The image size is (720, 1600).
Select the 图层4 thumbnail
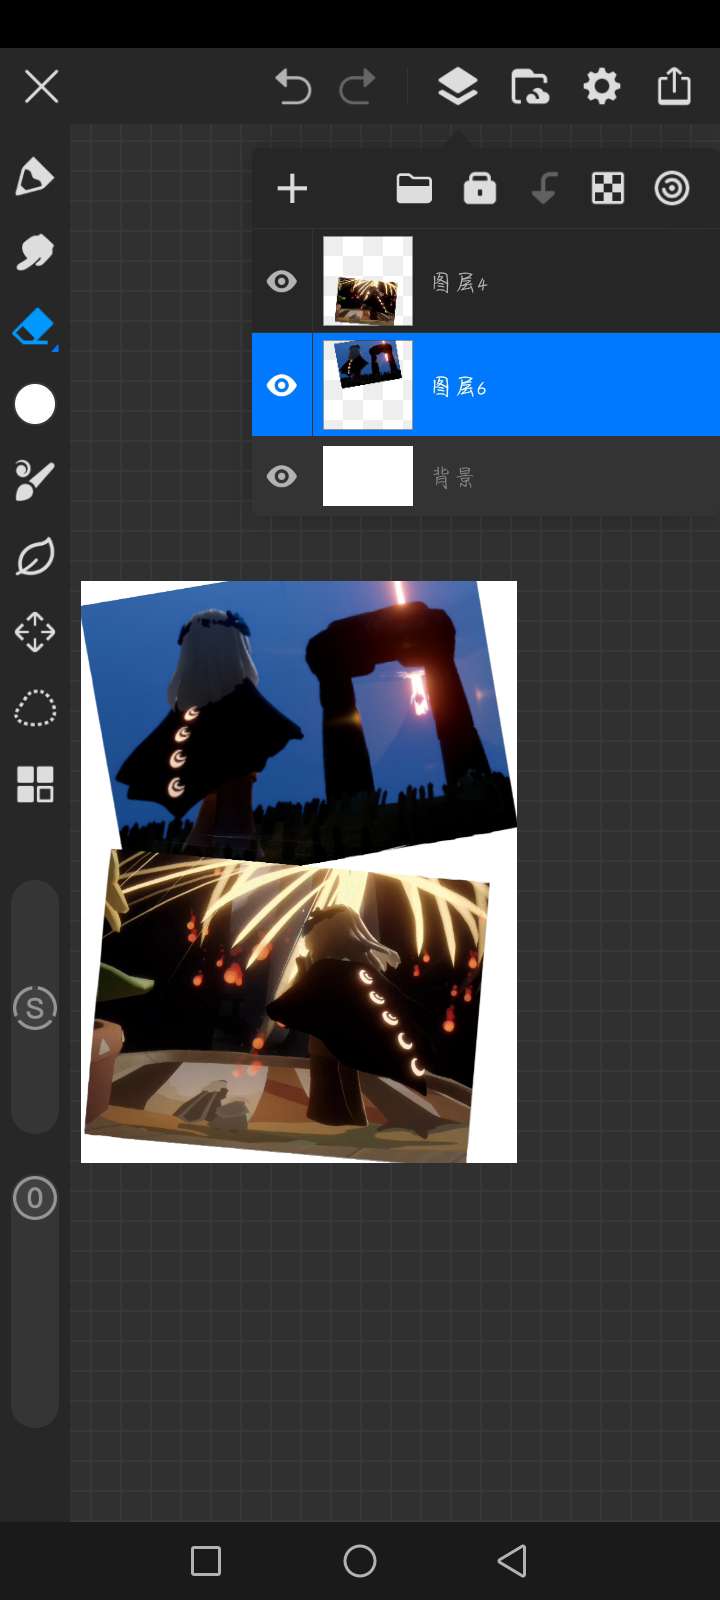(368, 281)
